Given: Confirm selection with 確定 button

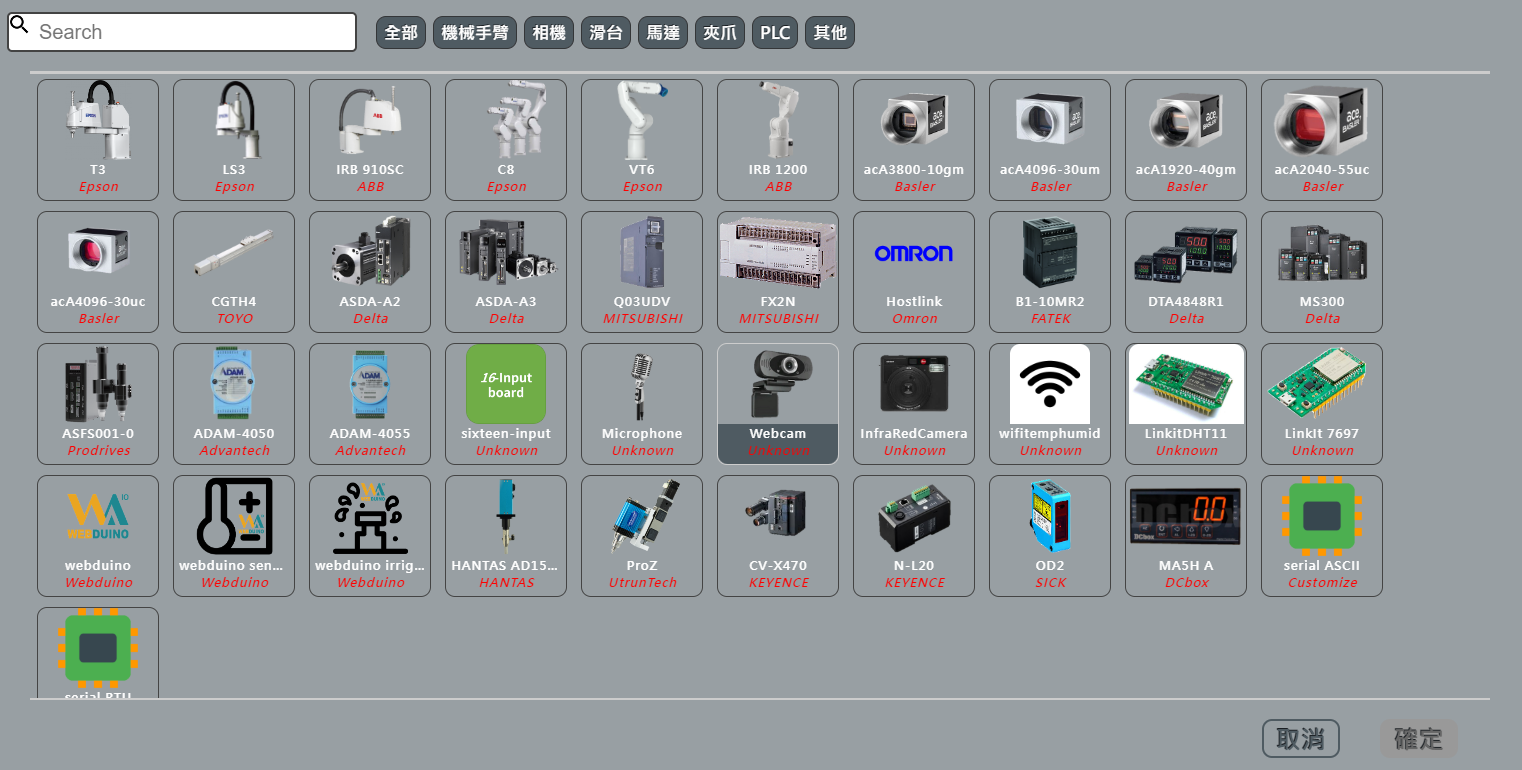Looking at the screenshot, I should point(1418,739).
